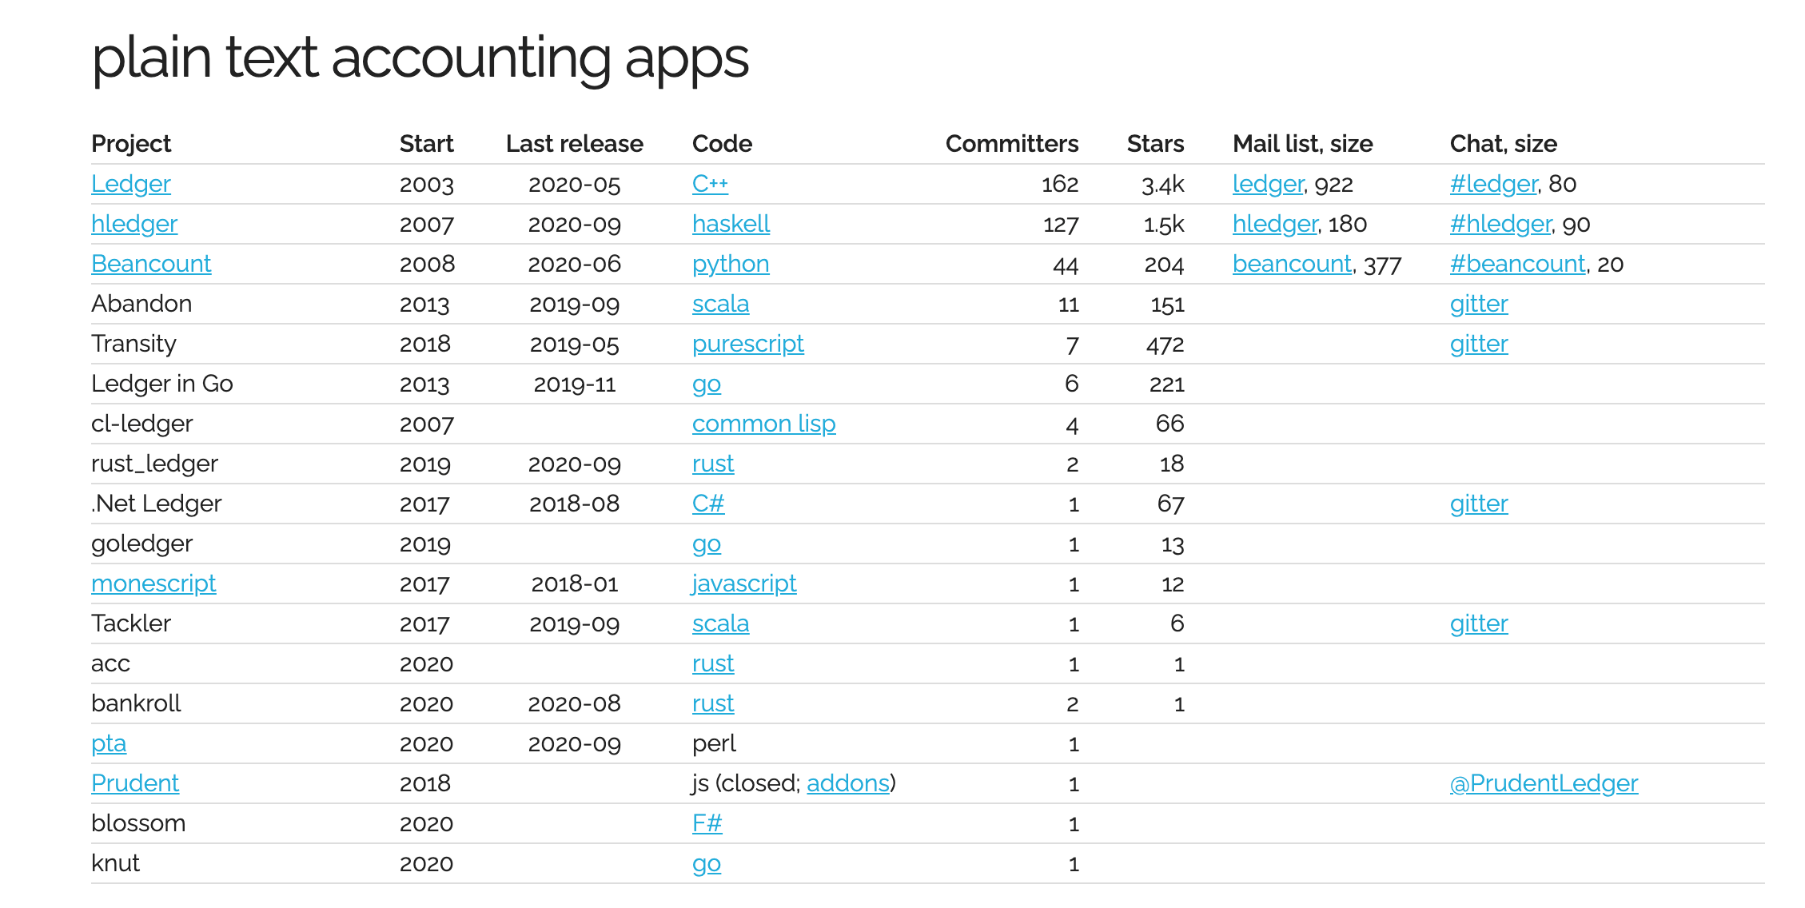Open the C# code link
The width and height of the screenshot is (1805, 908).
pyautogui.click(x=708, y=504)
